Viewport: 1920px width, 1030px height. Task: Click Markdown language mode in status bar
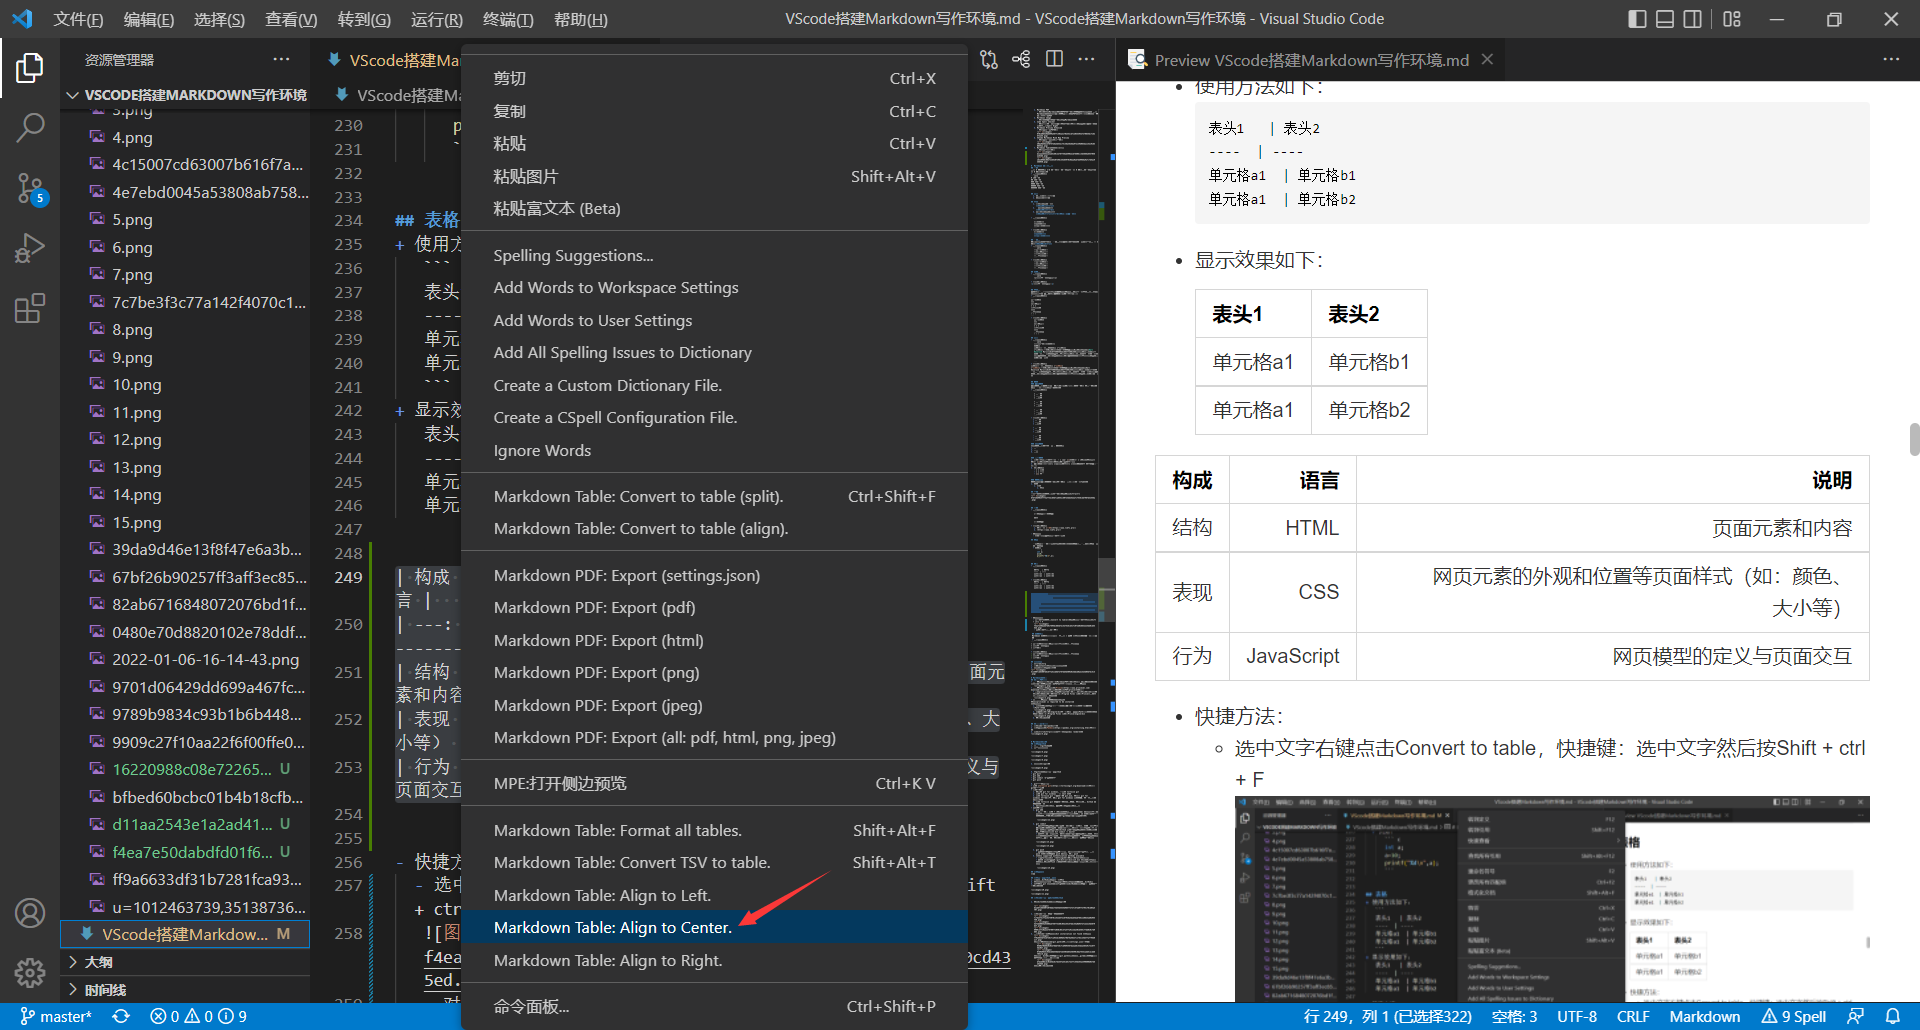1704,1016
